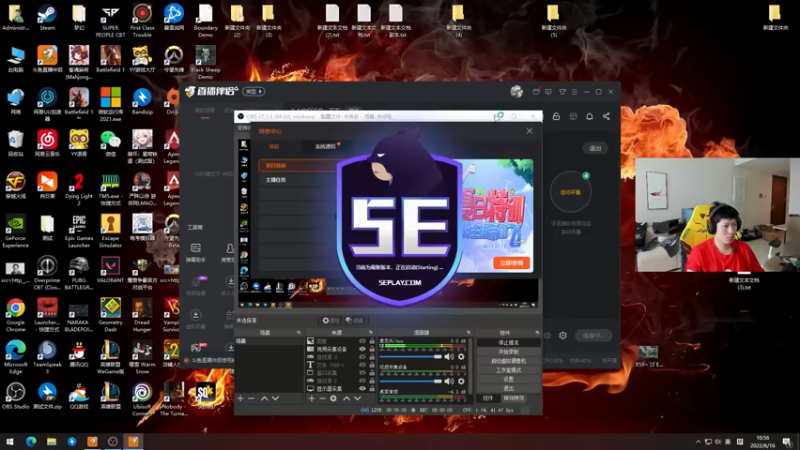Add a new scene with the plus icon
800x450 pixels.
point(240,398)
